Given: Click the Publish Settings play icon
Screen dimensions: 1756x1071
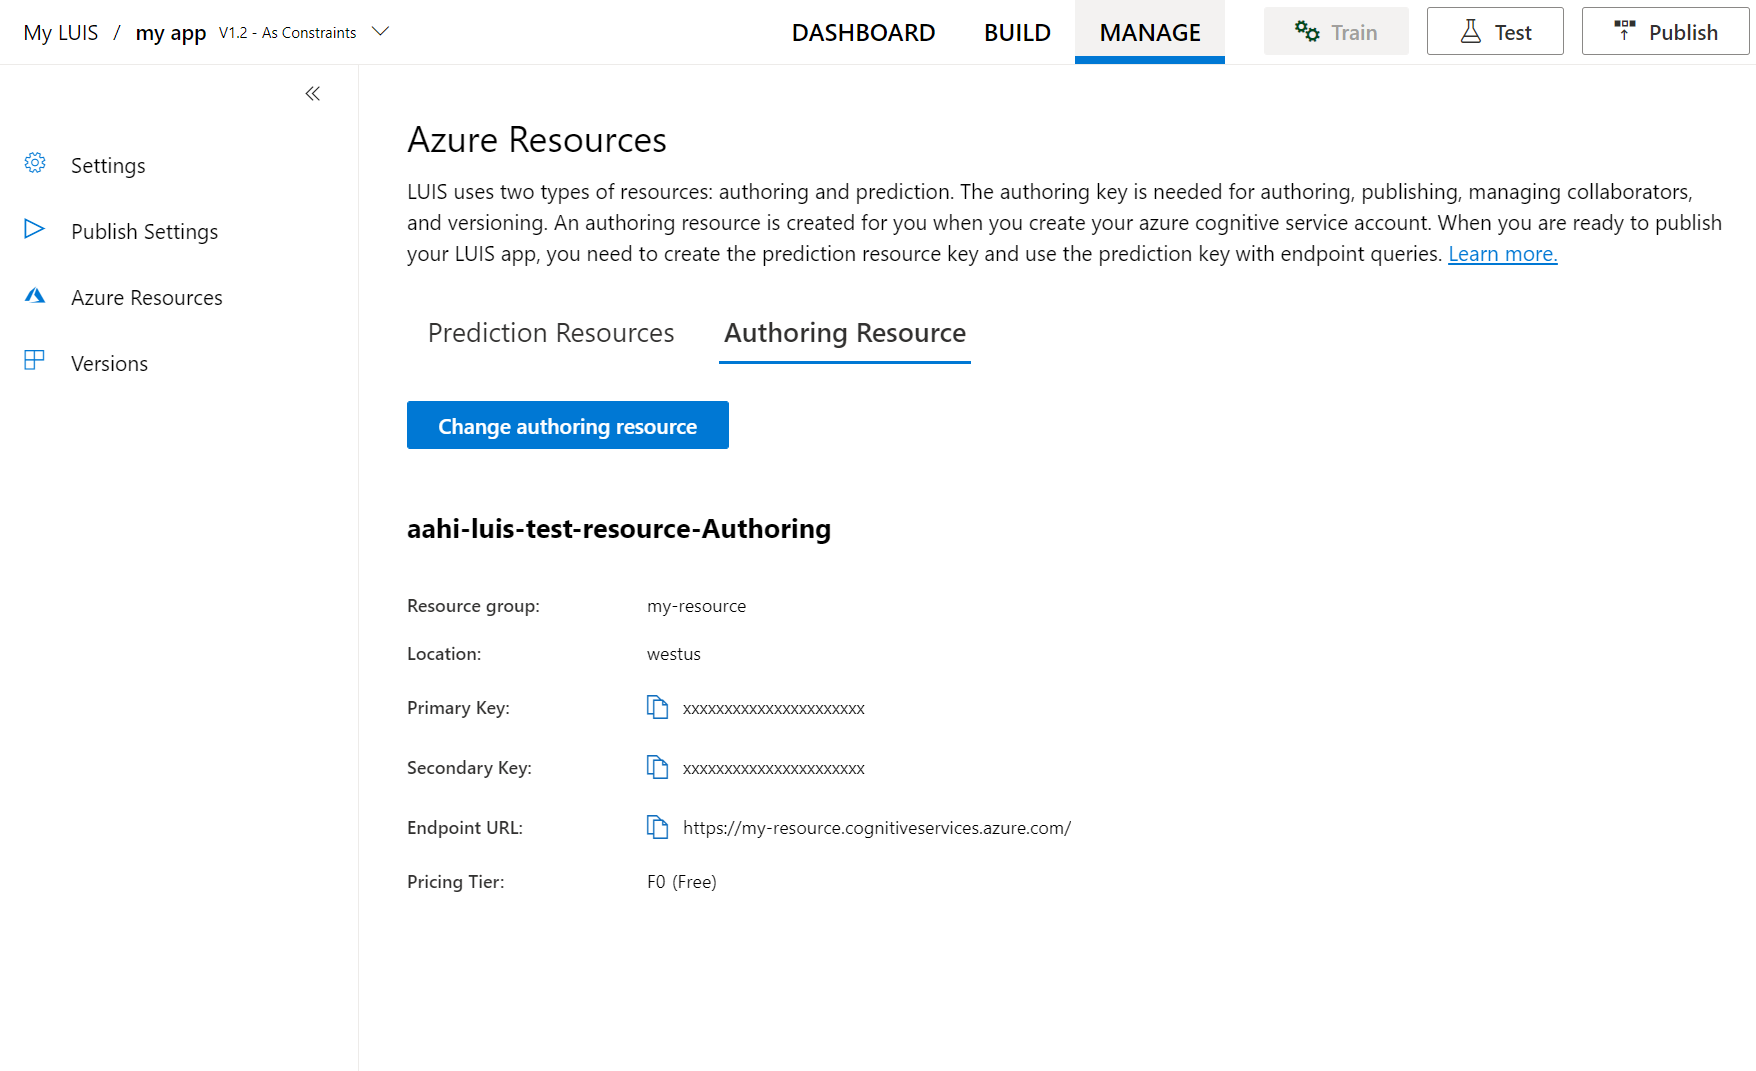Looking at the screenshot, I should pos(35,230).
